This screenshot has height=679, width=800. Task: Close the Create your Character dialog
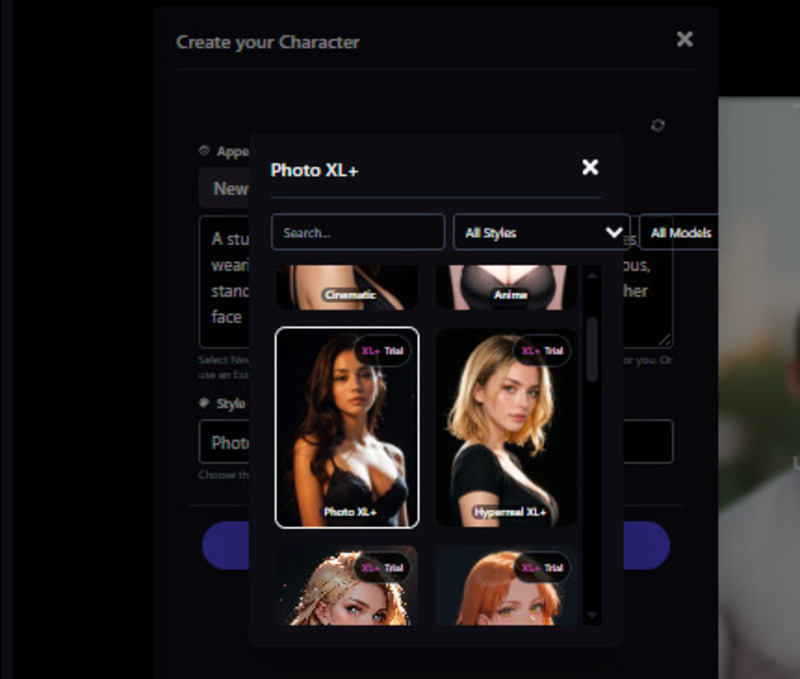684,39
